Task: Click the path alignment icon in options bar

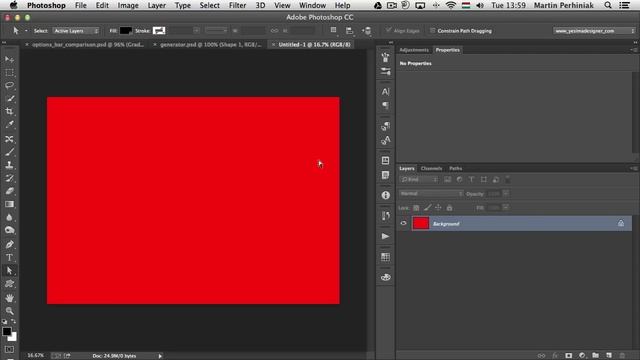Action: pyautogui.click(x=349, y=31)
